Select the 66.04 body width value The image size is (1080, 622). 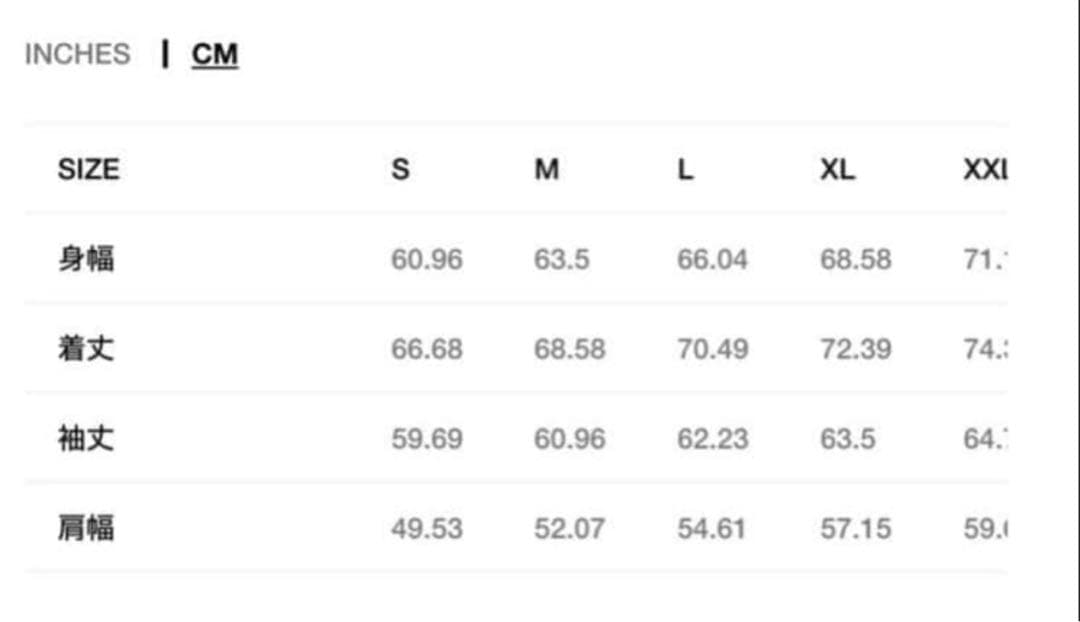pos(712,260)
